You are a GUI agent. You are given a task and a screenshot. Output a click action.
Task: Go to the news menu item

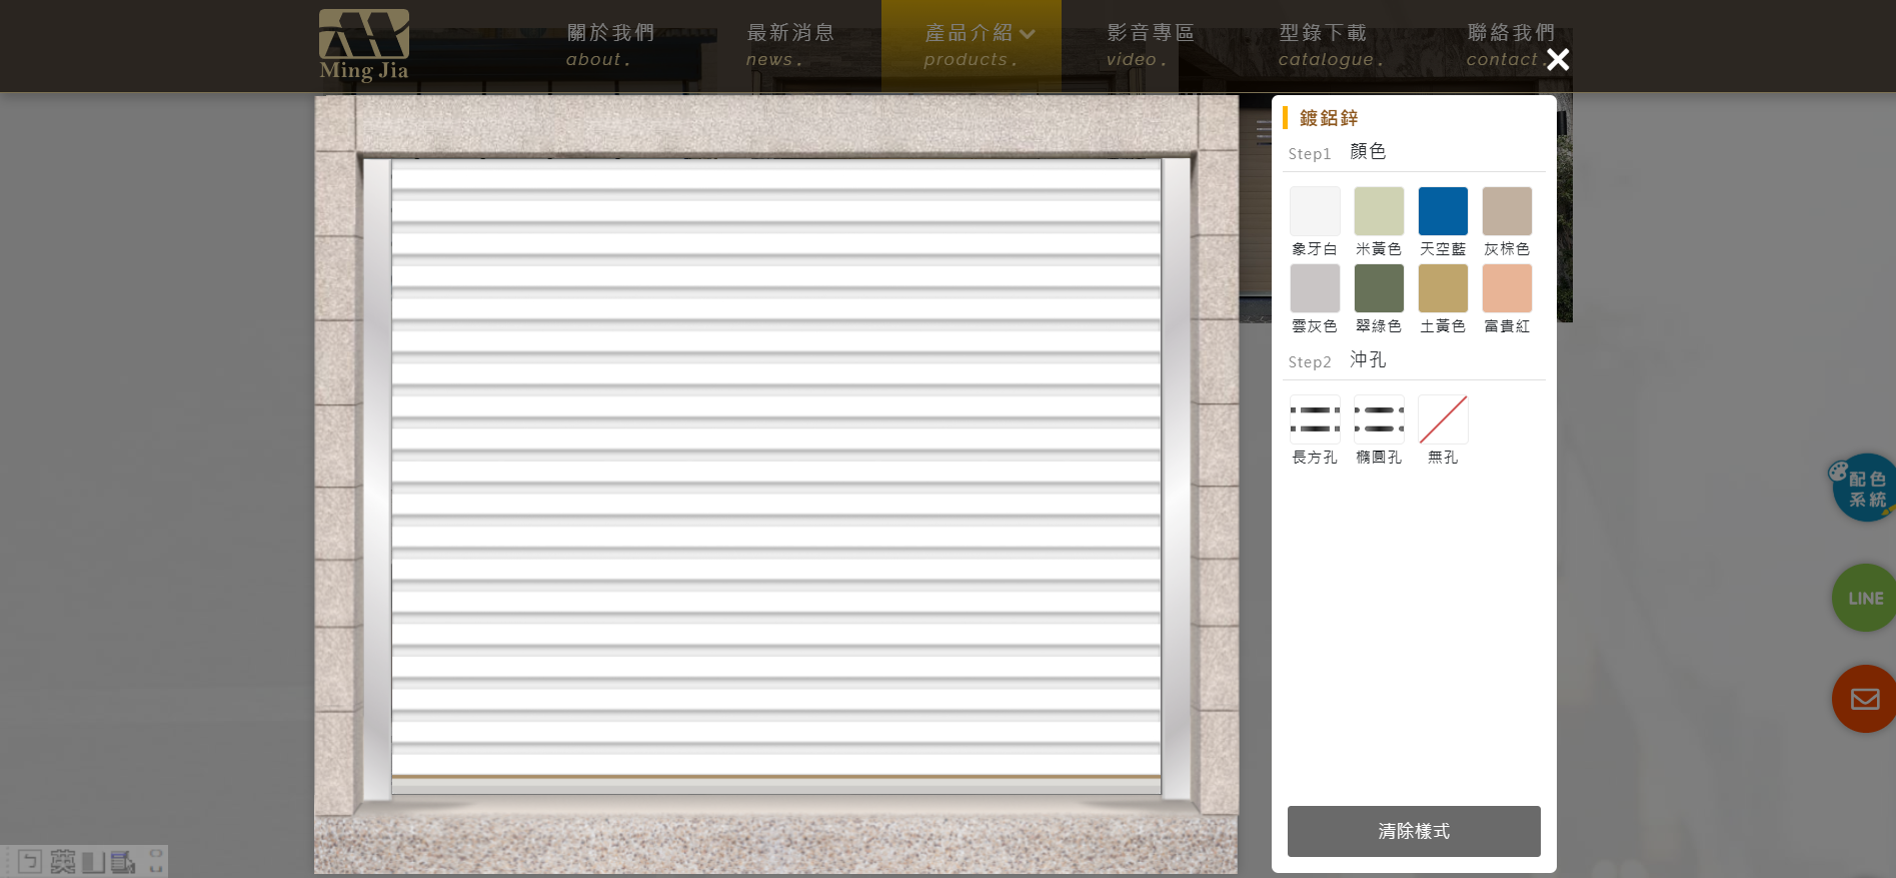[790, 45]
